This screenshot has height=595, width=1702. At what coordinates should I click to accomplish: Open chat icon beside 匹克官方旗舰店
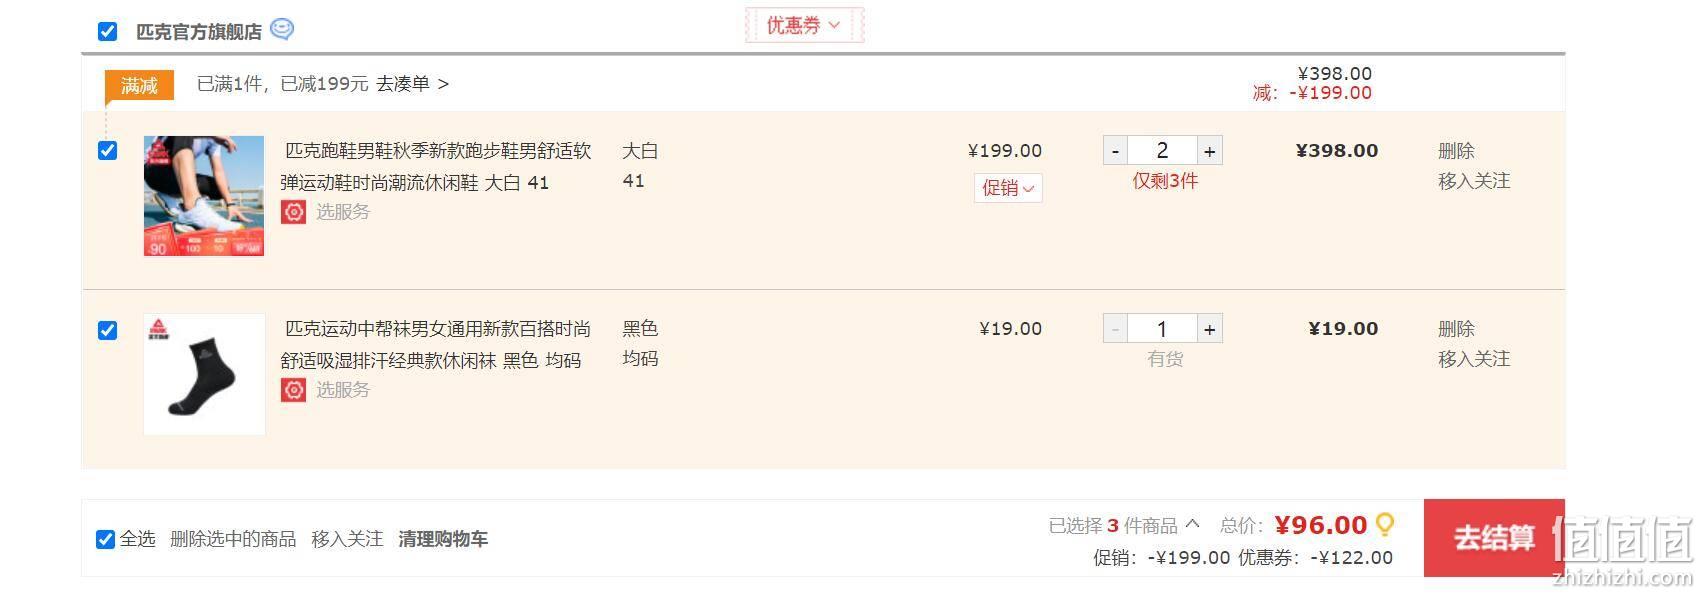tap(282, 29)
